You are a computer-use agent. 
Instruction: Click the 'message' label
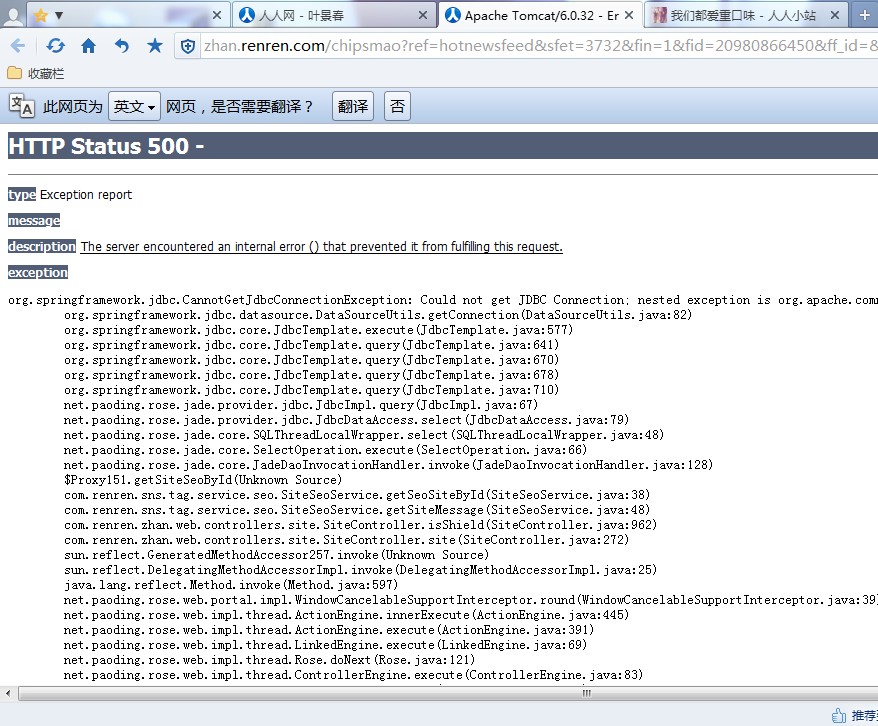34,221
